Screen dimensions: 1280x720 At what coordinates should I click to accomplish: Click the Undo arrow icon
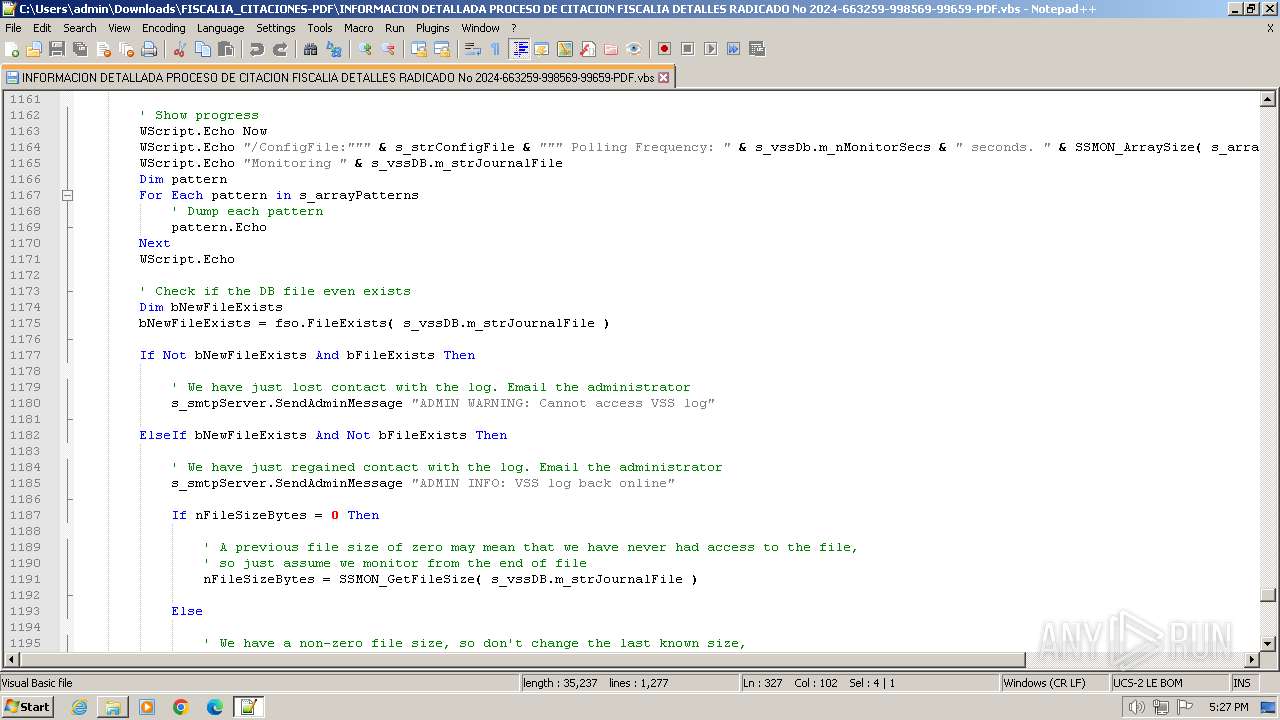pos(257,49)
